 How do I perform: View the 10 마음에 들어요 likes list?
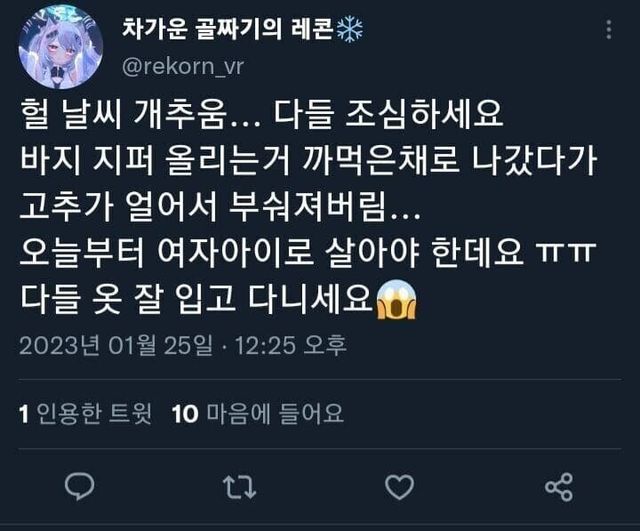pos(258,413)
